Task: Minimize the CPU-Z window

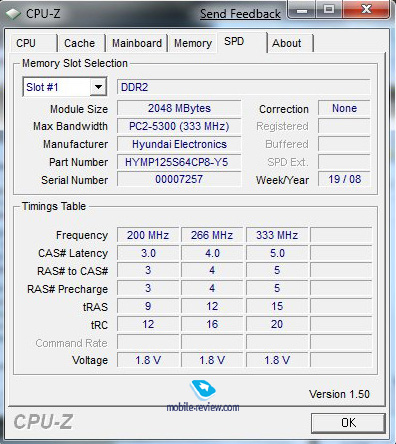Action: (302, 10)
